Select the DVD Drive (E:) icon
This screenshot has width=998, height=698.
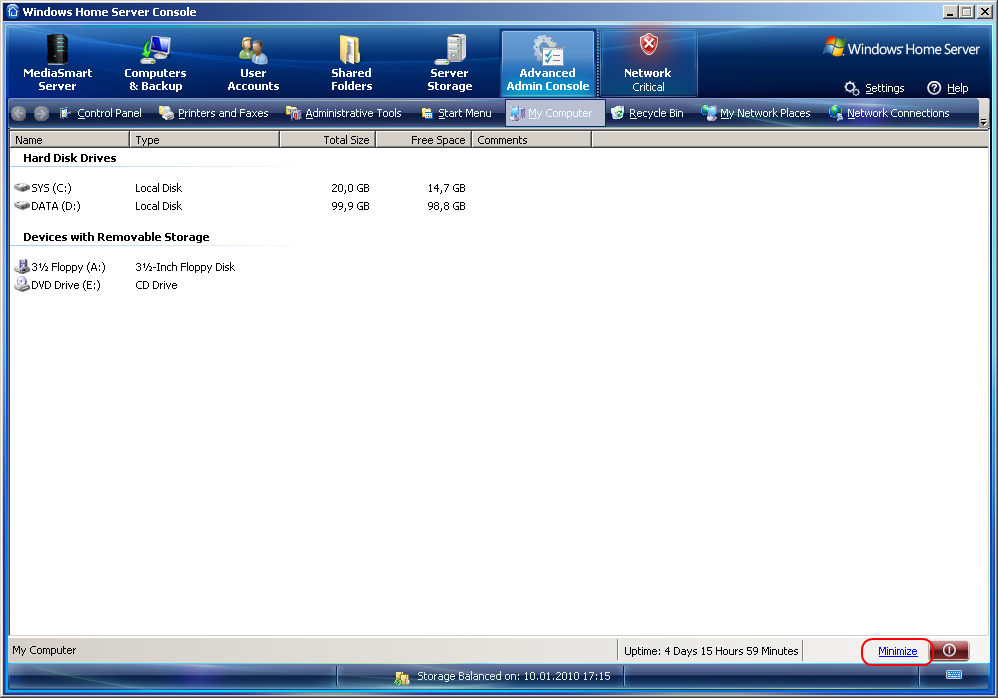click(22, 284)
